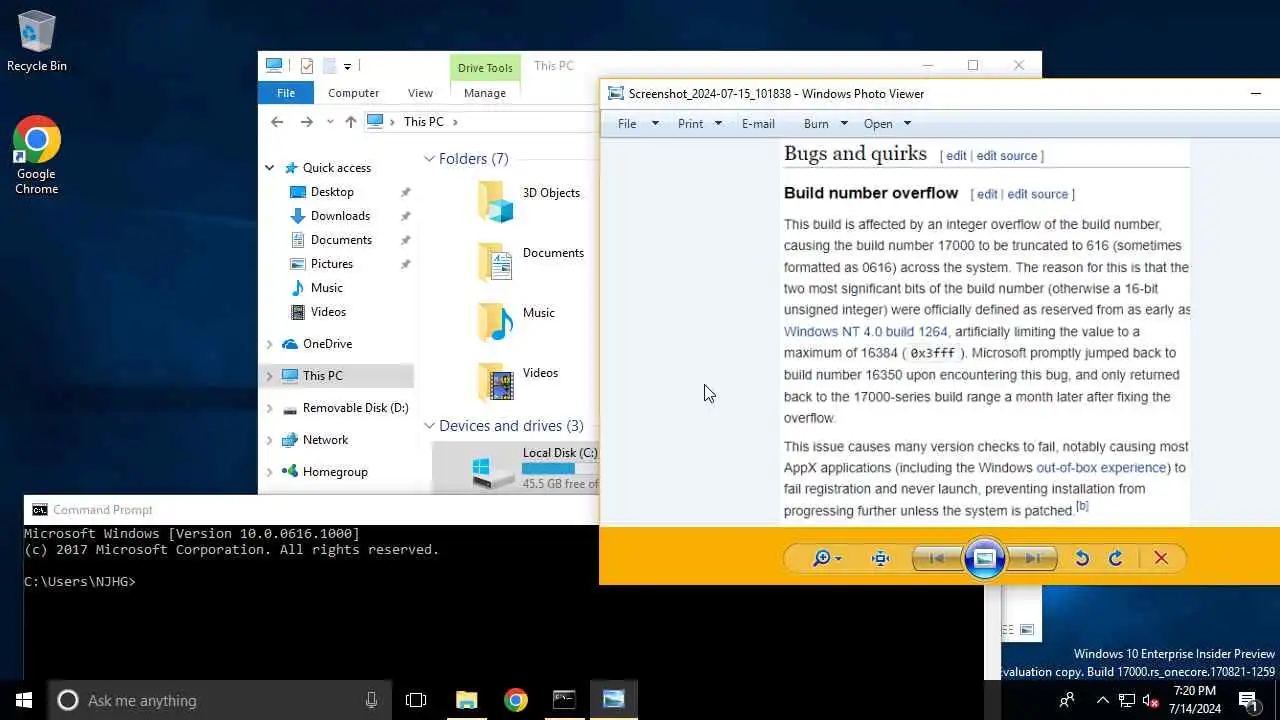
Task: Switch to Command Prompt taskbar button
Action: pyautogui.click(x=565, y=700)
